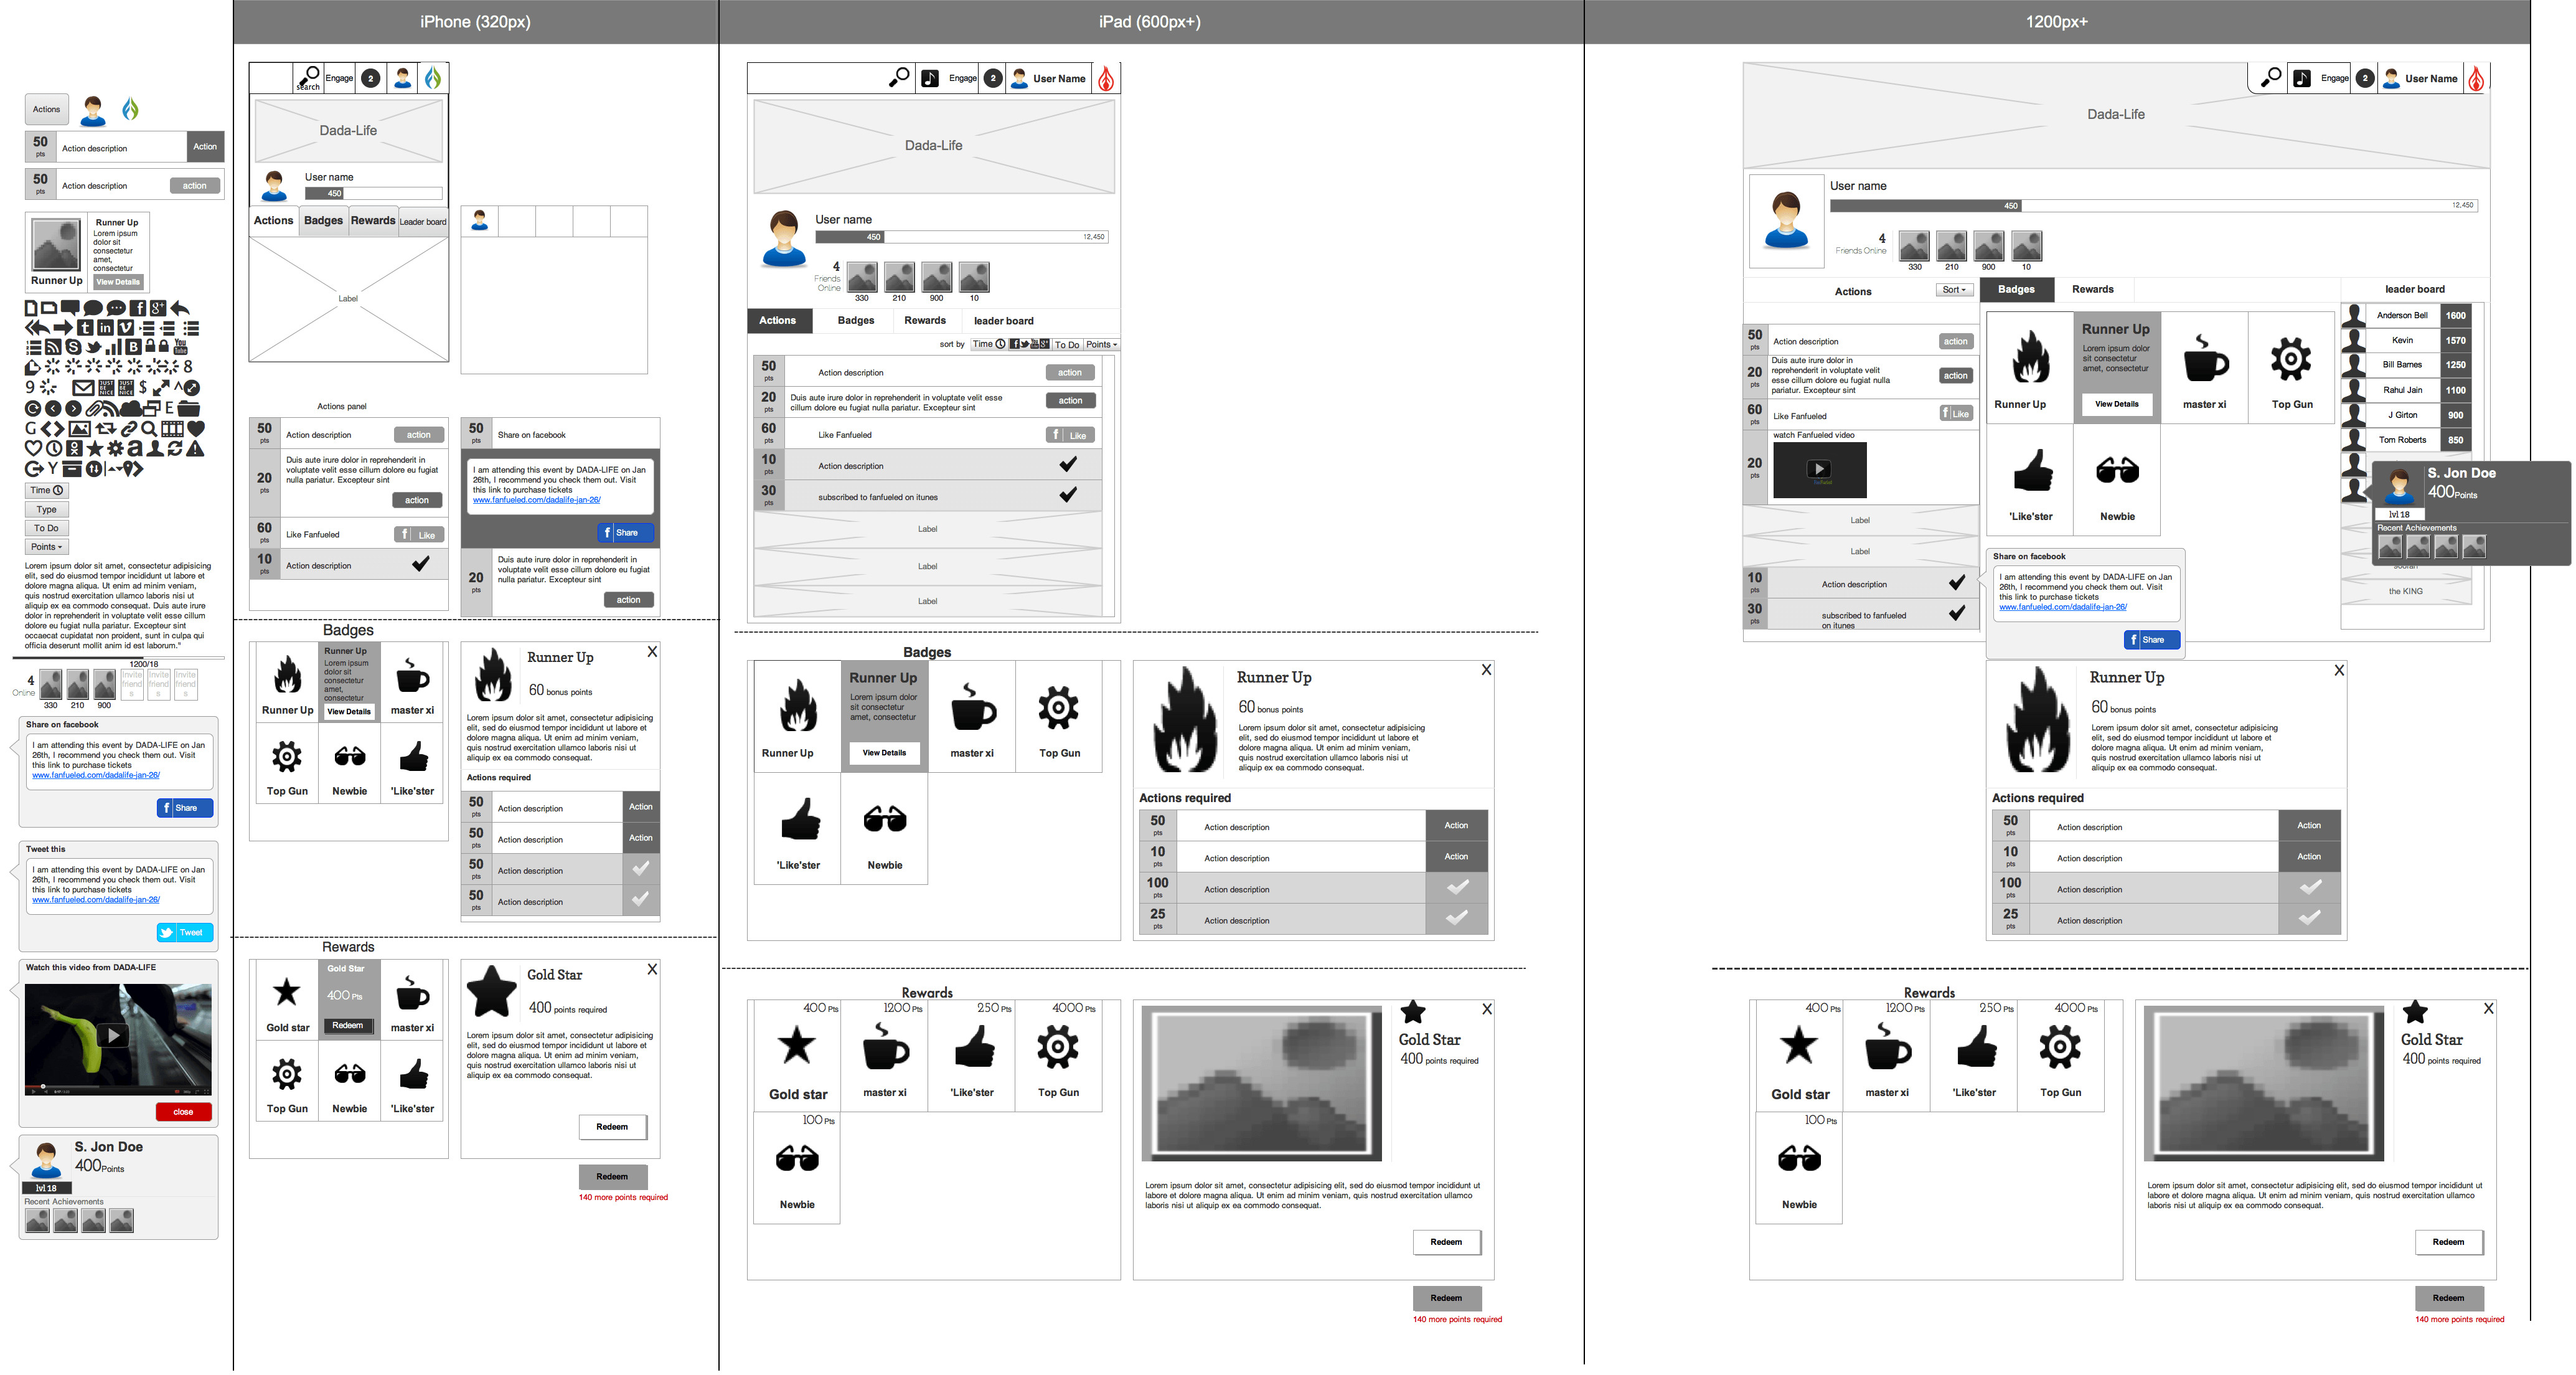Viewport: 2576px width, 1375px height.
Task: Select the LinkedIn icon in the icon library
Action: point(106,328)
